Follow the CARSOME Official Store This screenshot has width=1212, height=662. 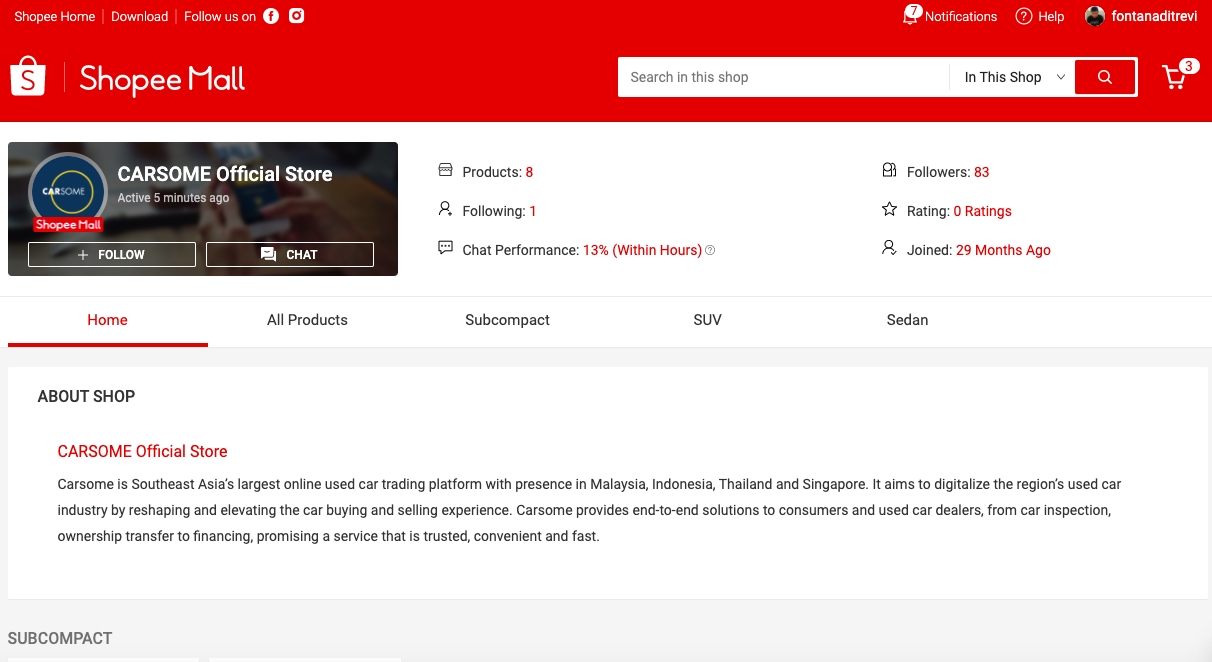(112, 255)
